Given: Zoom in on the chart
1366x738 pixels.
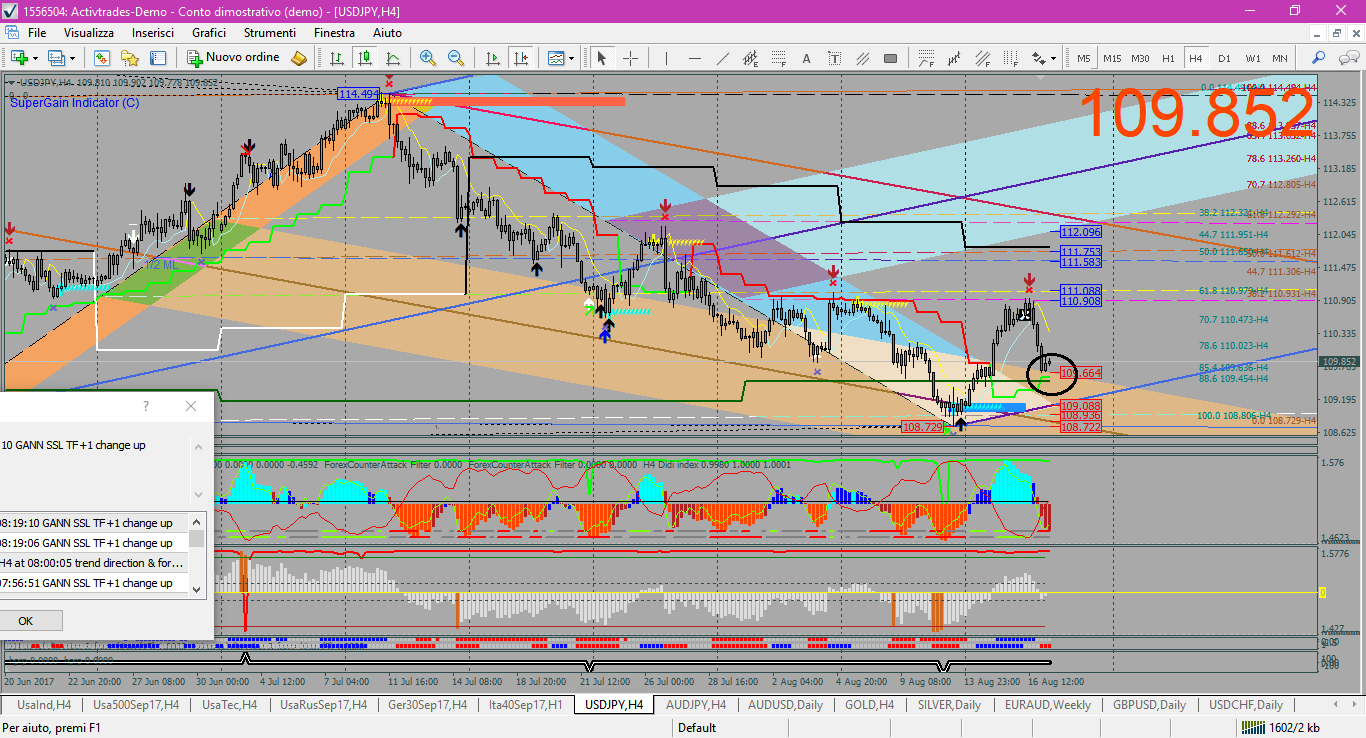Looking at the screenshot, I should [428, 58].
